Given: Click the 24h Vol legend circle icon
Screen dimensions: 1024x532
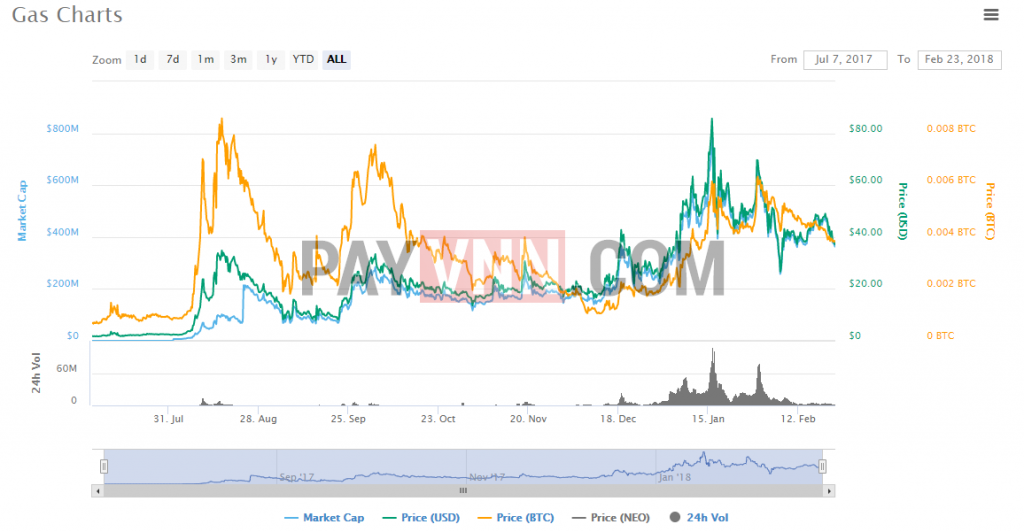Looking at the screenshot, I should pyautogui.click(x=675, y=517).
